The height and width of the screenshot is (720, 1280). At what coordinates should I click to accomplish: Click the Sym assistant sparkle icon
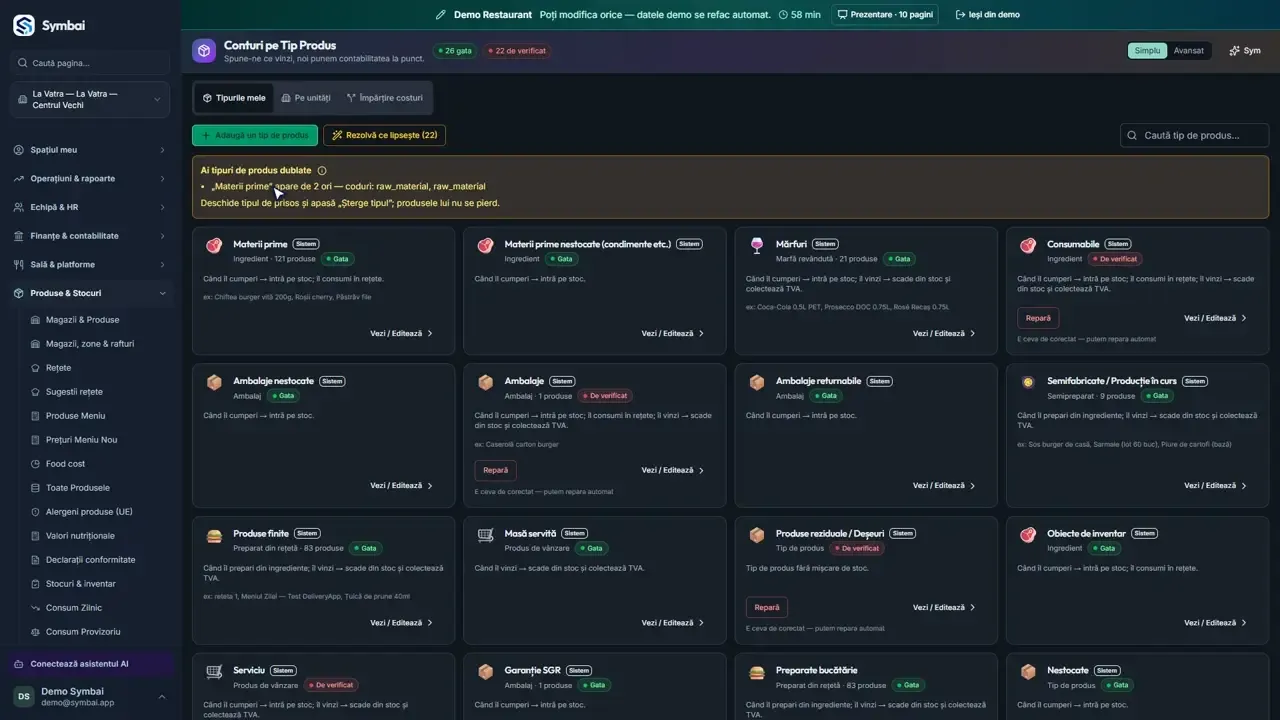(x=1234, y=51)
